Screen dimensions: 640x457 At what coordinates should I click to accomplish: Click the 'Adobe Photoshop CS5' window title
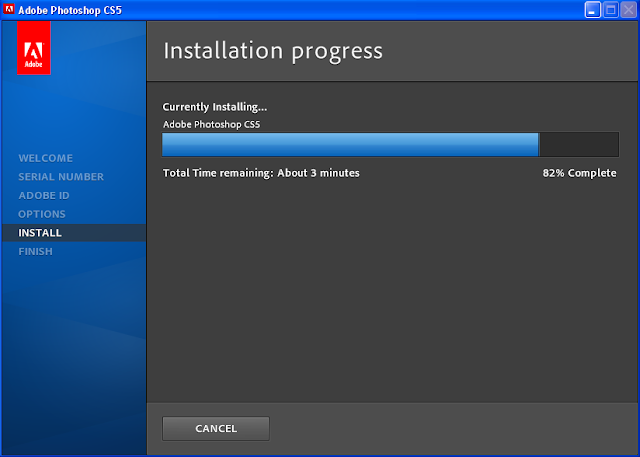pyautogui.click(x=70, y=10)
